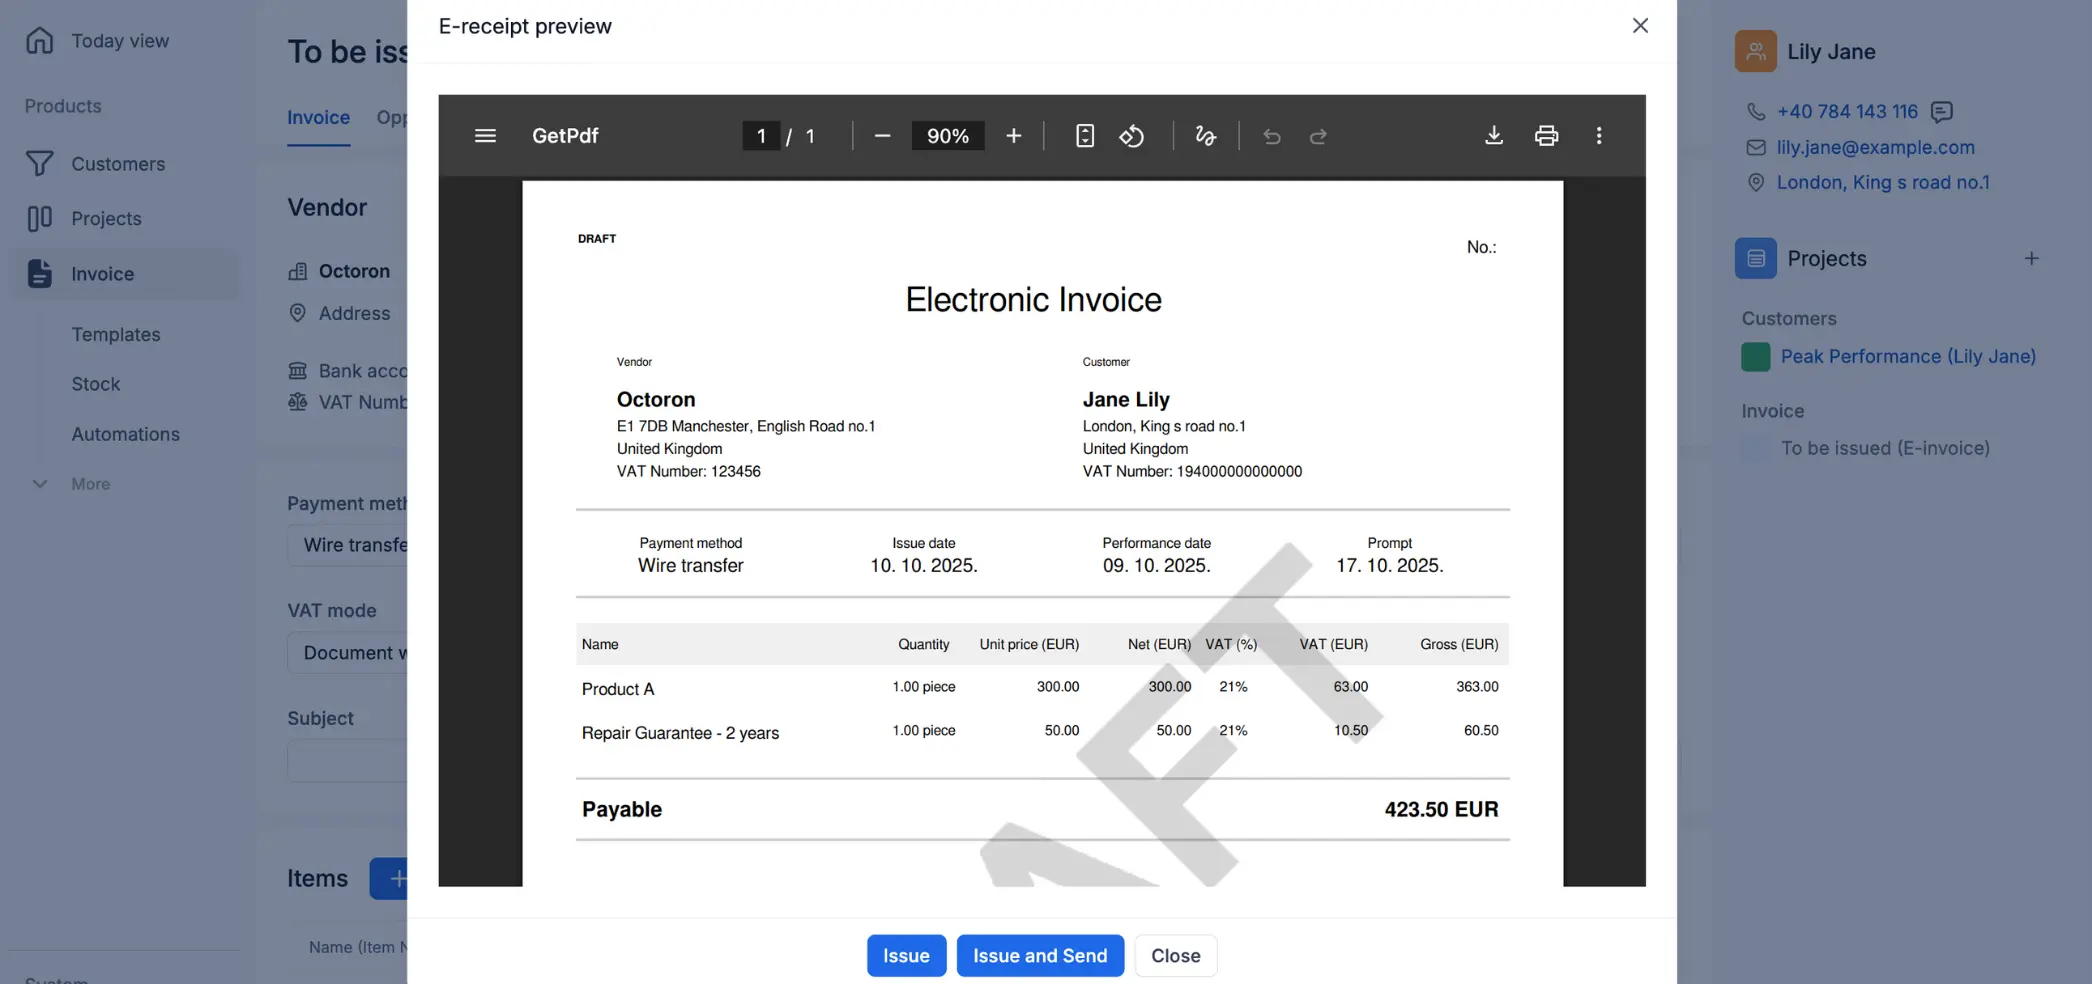Image resolution: width=2092 pixels, height=984 pixels.
Task: Click the fit to page icon
Action: (1084, 136)
